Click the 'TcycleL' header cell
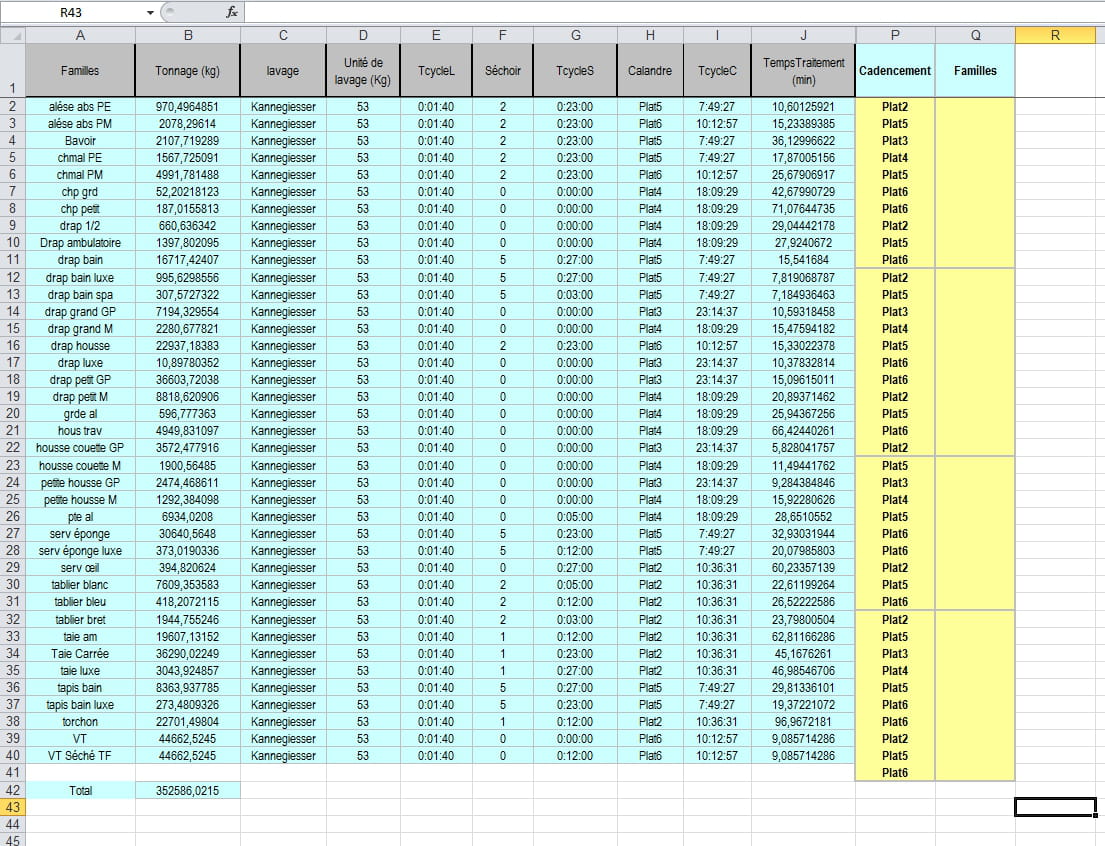Image resolution: width=1105 pixels, height=846 pixels. 436,70
